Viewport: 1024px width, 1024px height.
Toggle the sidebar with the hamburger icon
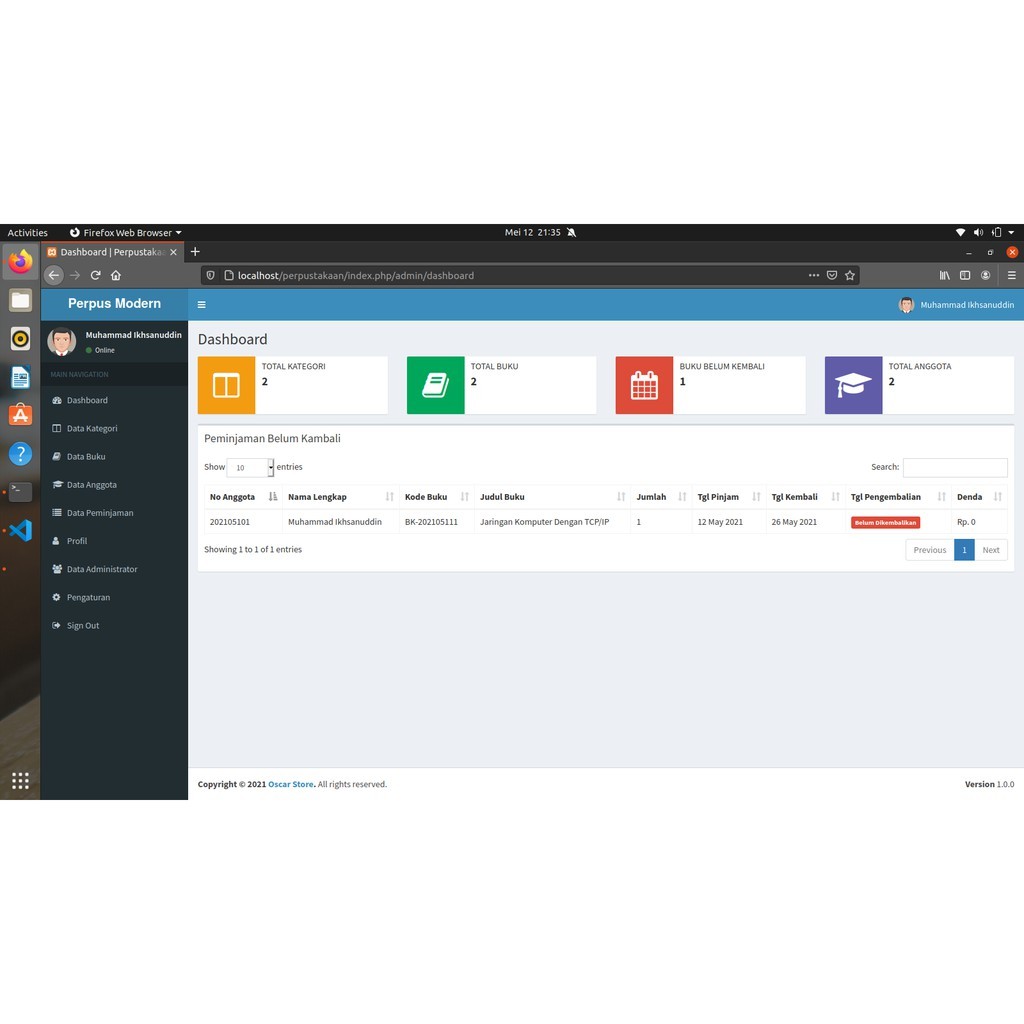coord(201,304)
